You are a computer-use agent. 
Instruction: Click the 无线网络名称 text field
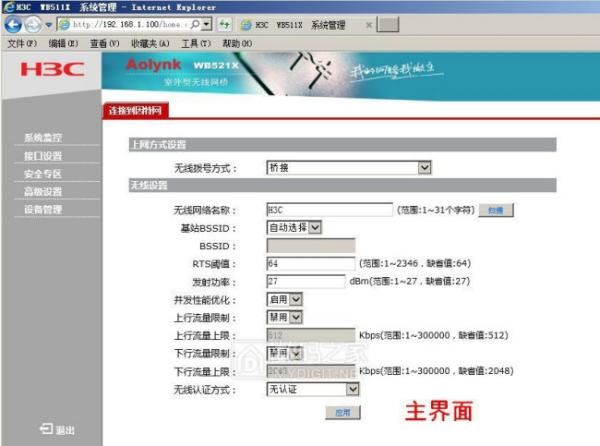(x=329, y=209)
